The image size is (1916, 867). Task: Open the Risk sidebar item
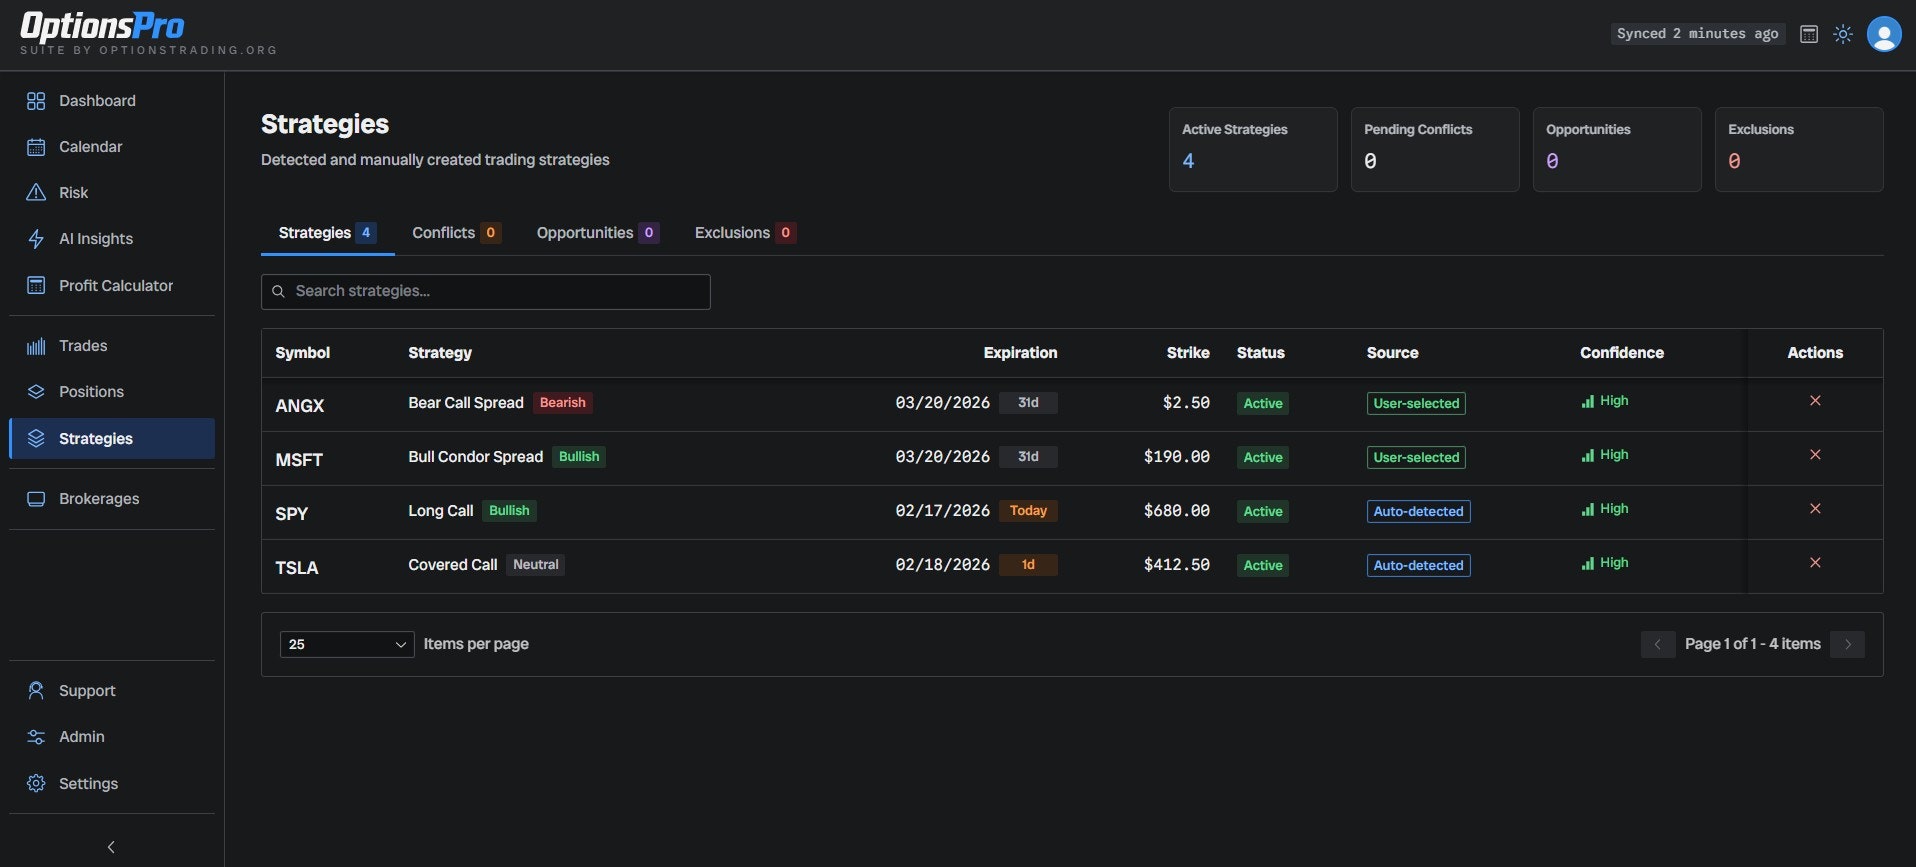point(112,193)
